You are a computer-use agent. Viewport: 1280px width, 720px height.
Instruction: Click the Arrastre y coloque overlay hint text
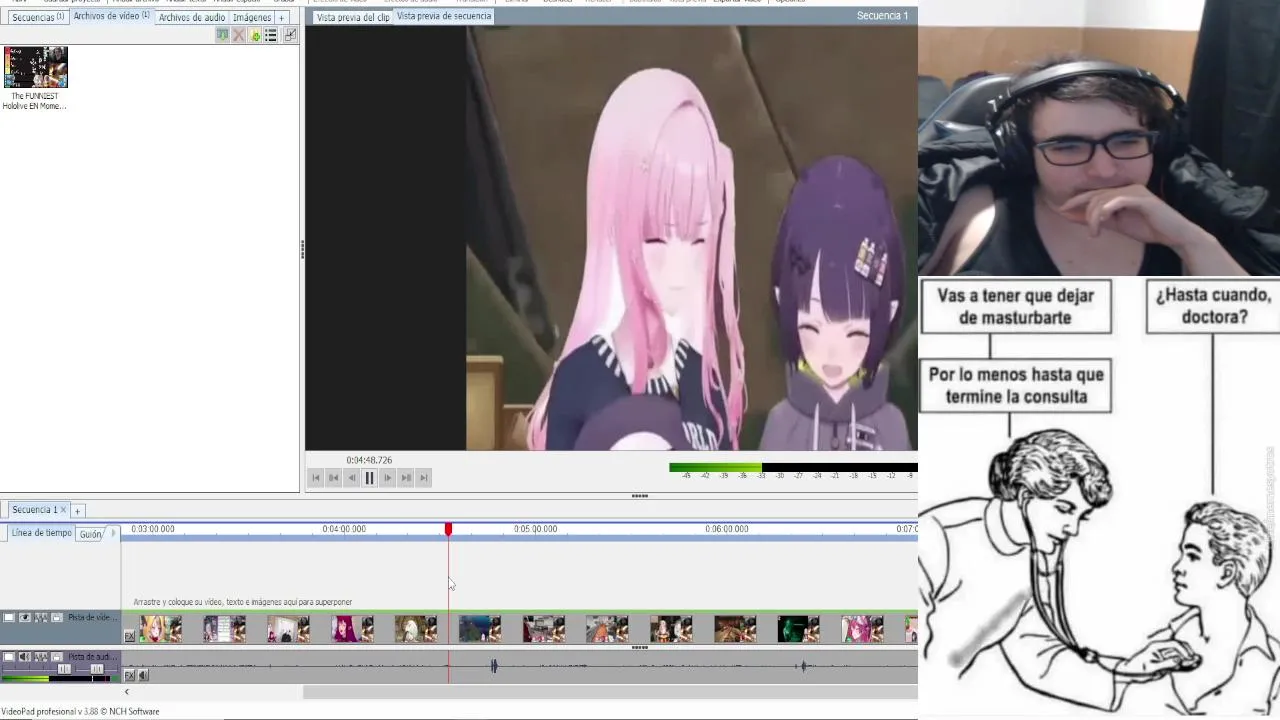pyautogui.click(x=243, y=602)
